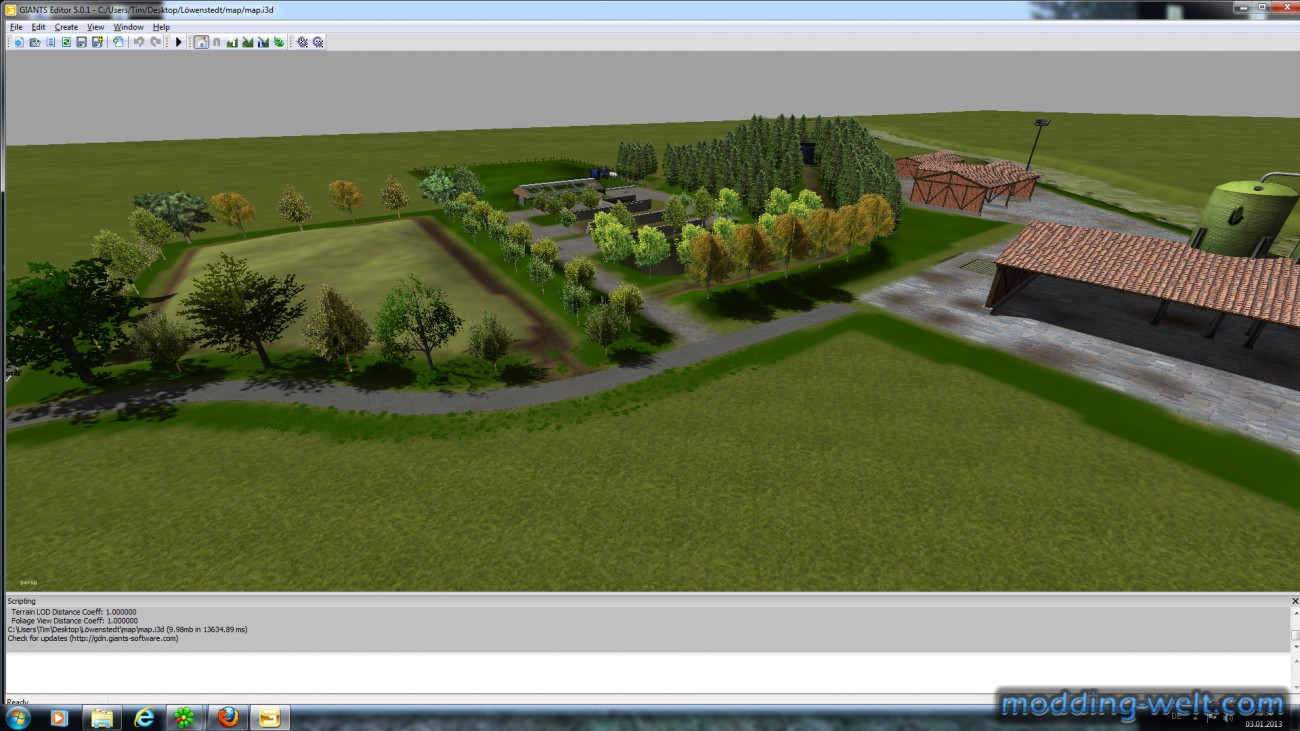The image size is (1300, 731).
Task: Click the 'Check for updates' log line
Action: pos(93,638)
